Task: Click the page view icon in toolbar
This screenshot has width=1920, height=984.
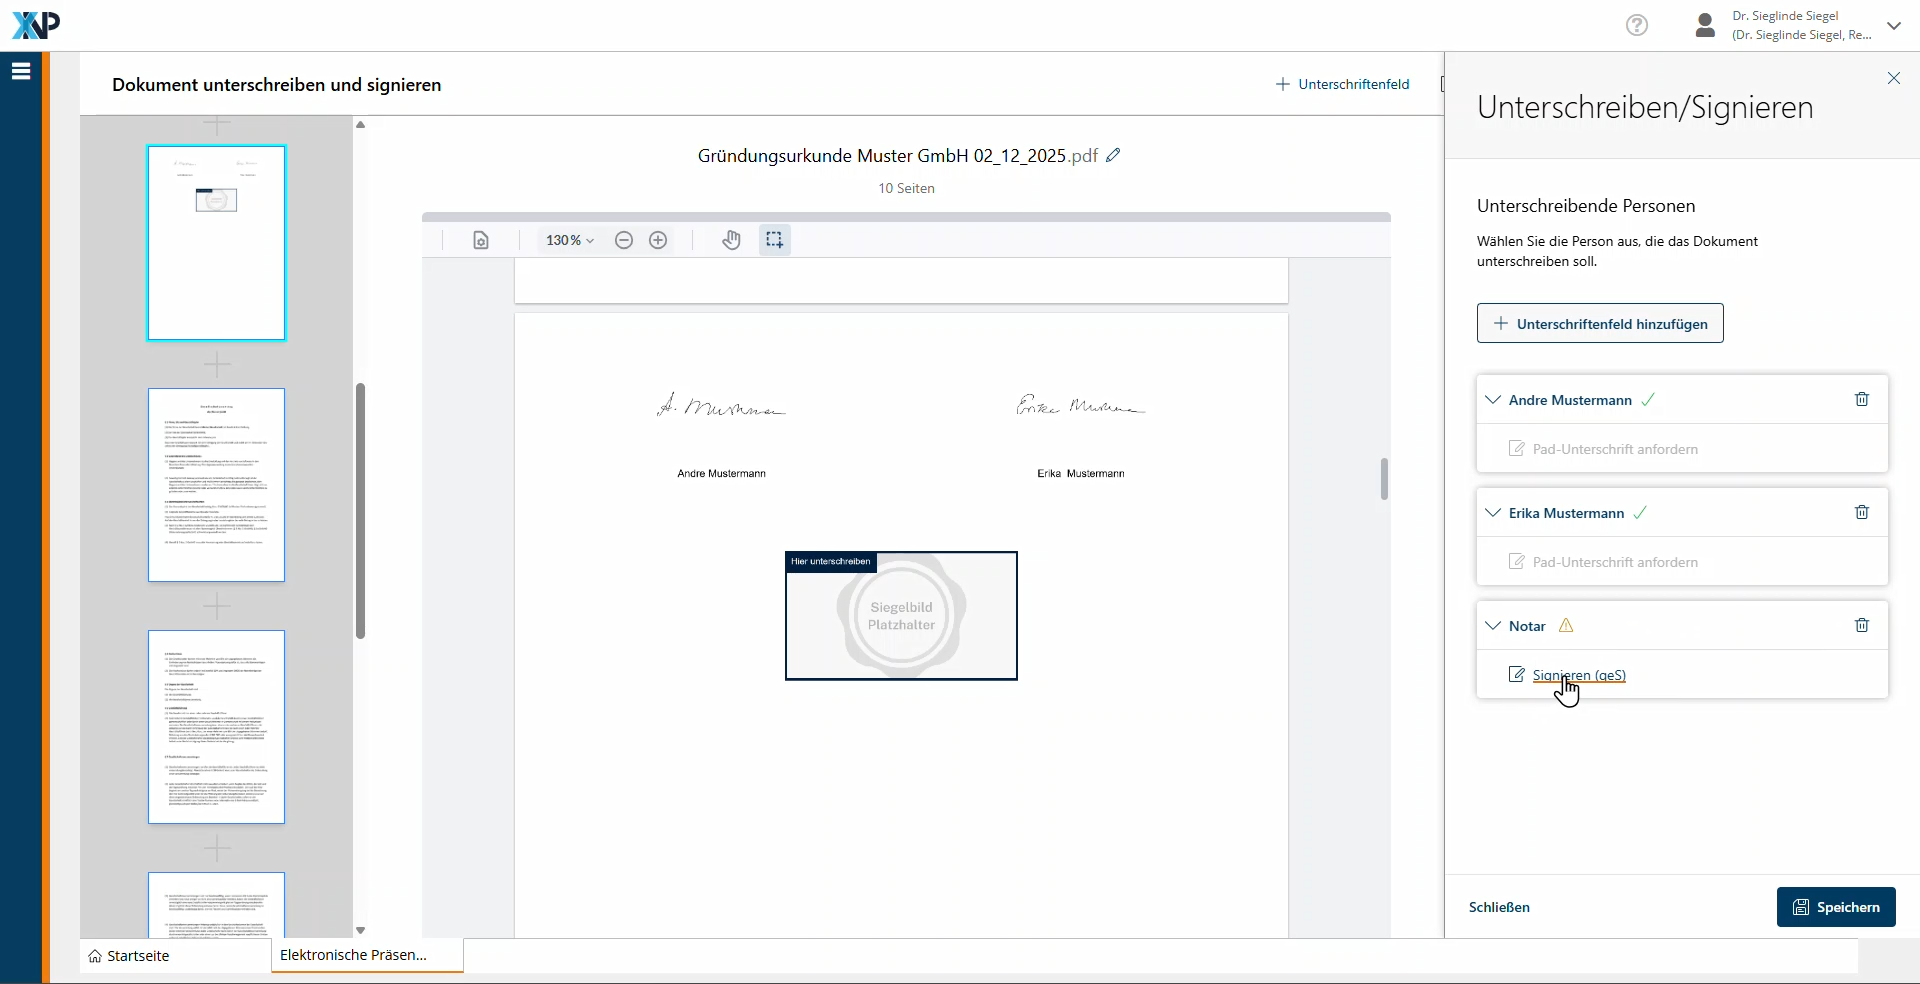Action: coord(481,240)
